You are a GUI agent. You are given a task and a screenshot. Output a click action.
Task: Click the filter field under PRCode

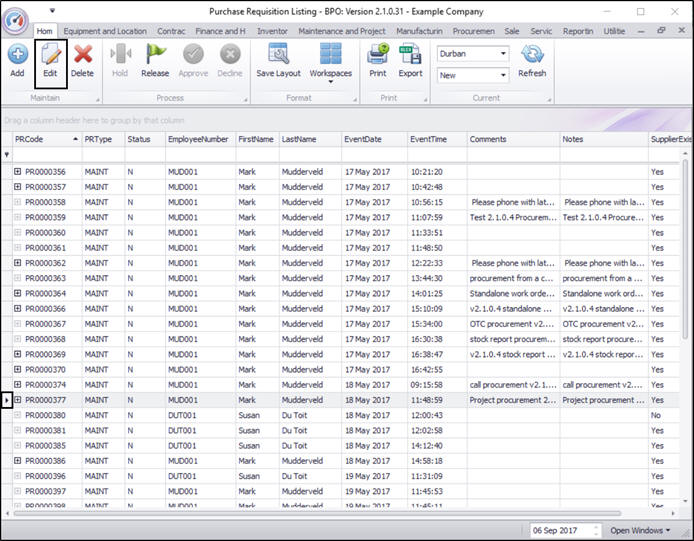pyautogui.click(x=45, y=155)
